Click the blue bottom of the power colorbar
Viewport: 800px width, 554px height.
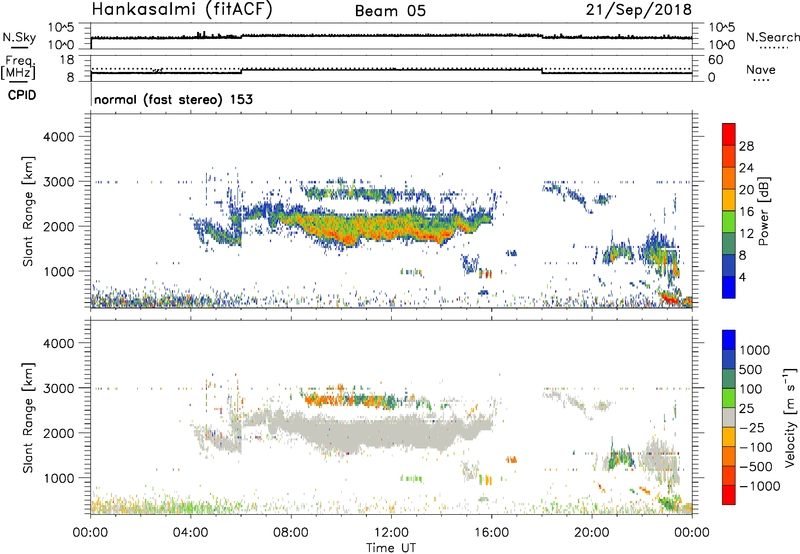pyautogui.click(x=729, y=287)
